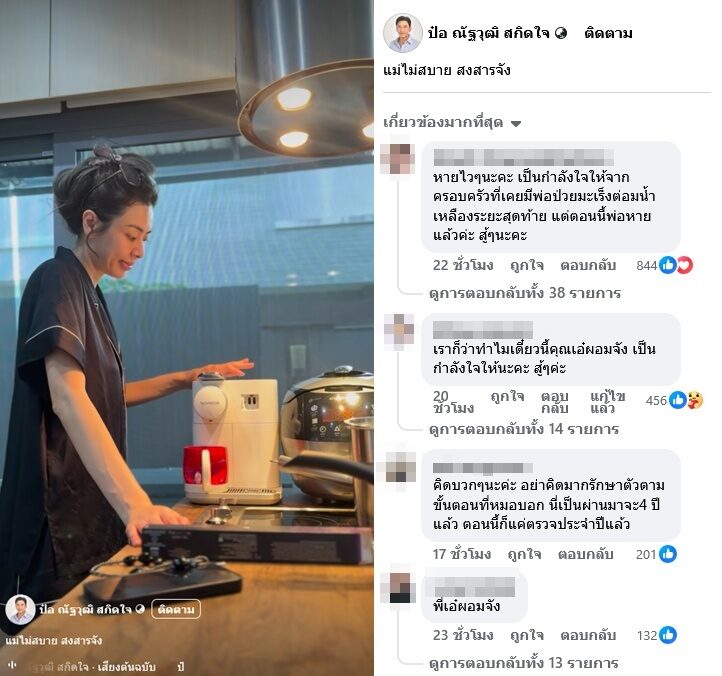722x676 pixels.
Task: Click the globe public-privacy icon in header
Action: click(x=561, y=33)
